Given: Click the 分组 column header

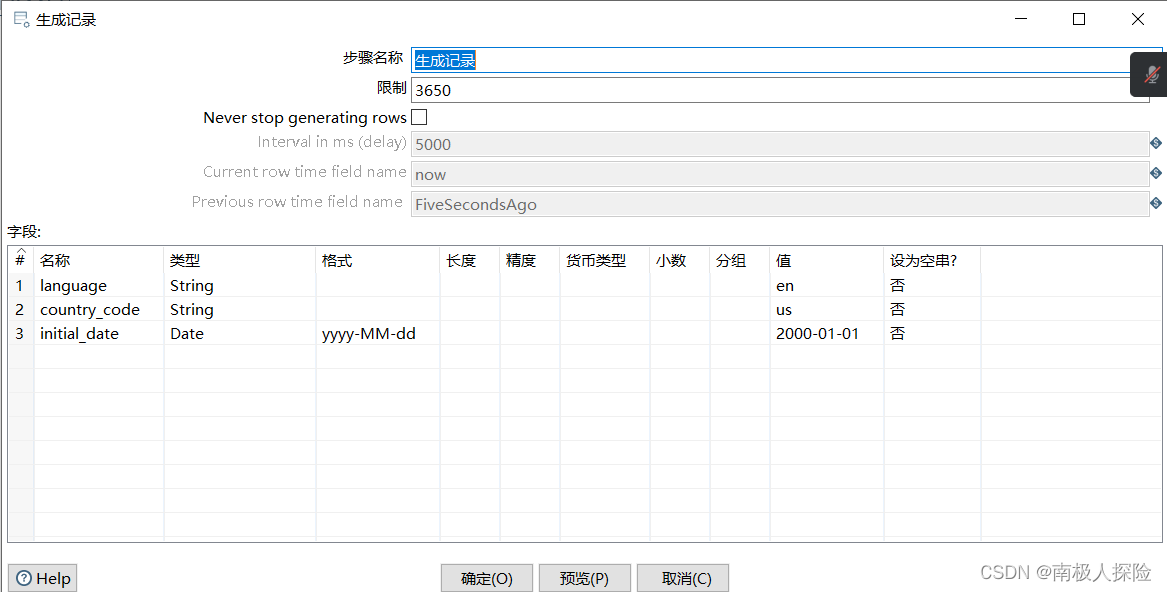Looking at the screenshot, I should click(x=740, y=261).
